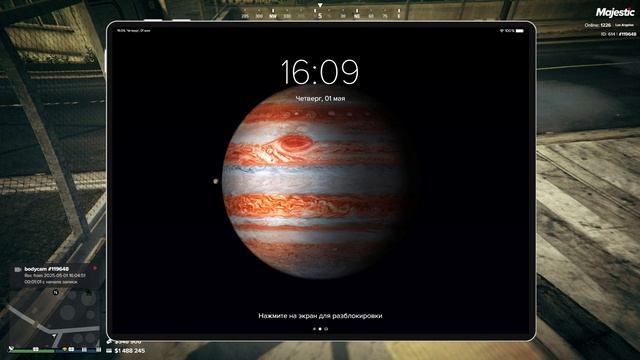This screenshot has width=640, height=360.
Task: Click the 'NW' marker on the compass
Action: click(x=273, y=16)
